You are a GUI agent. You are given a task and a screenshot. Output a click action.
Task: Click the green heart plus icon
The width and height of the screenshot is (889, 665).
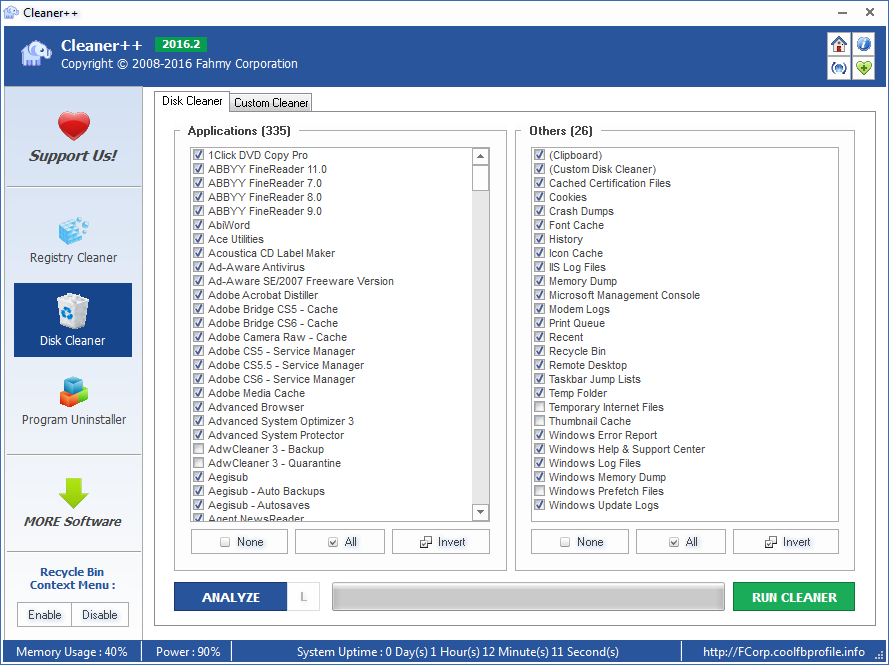(863, 69)
